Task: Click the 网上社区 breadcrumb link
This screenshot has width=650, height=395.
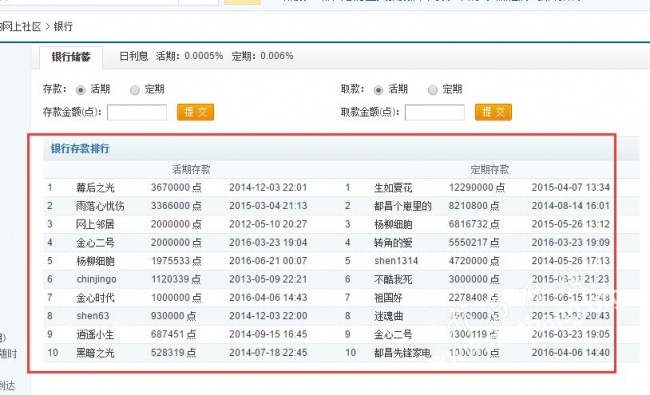Action: coord(21,27)
